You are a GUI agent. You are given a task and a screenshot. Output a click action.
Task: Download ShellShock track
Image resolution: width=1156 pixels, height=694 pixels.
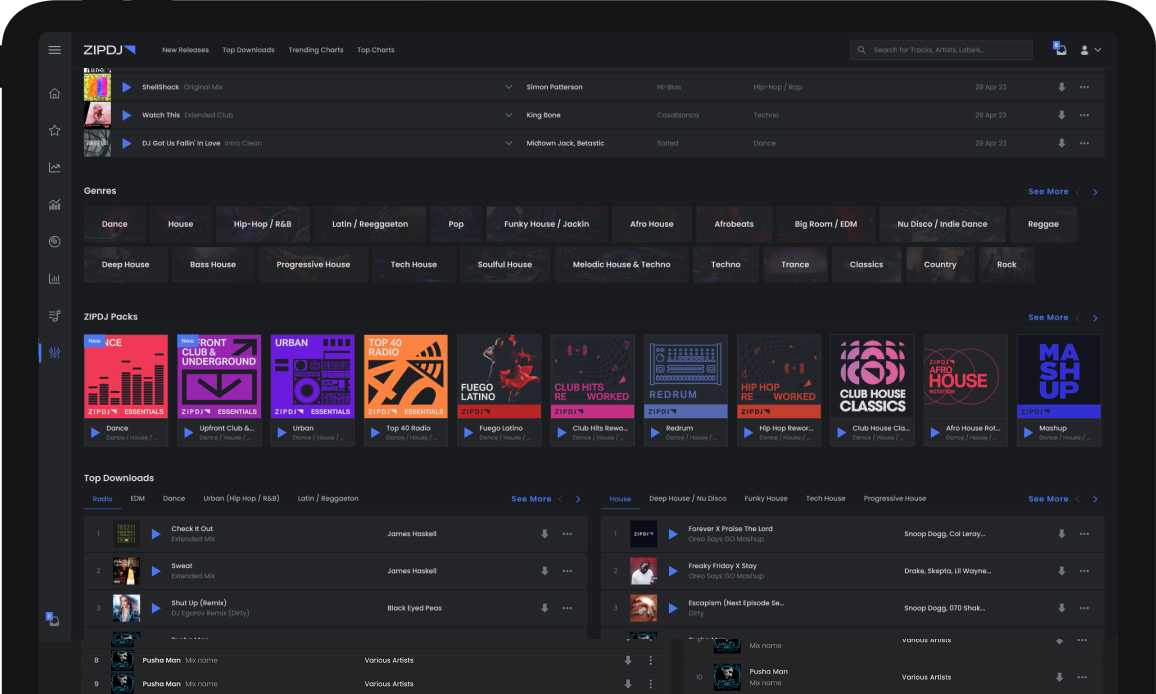[x=1062, y=87]
